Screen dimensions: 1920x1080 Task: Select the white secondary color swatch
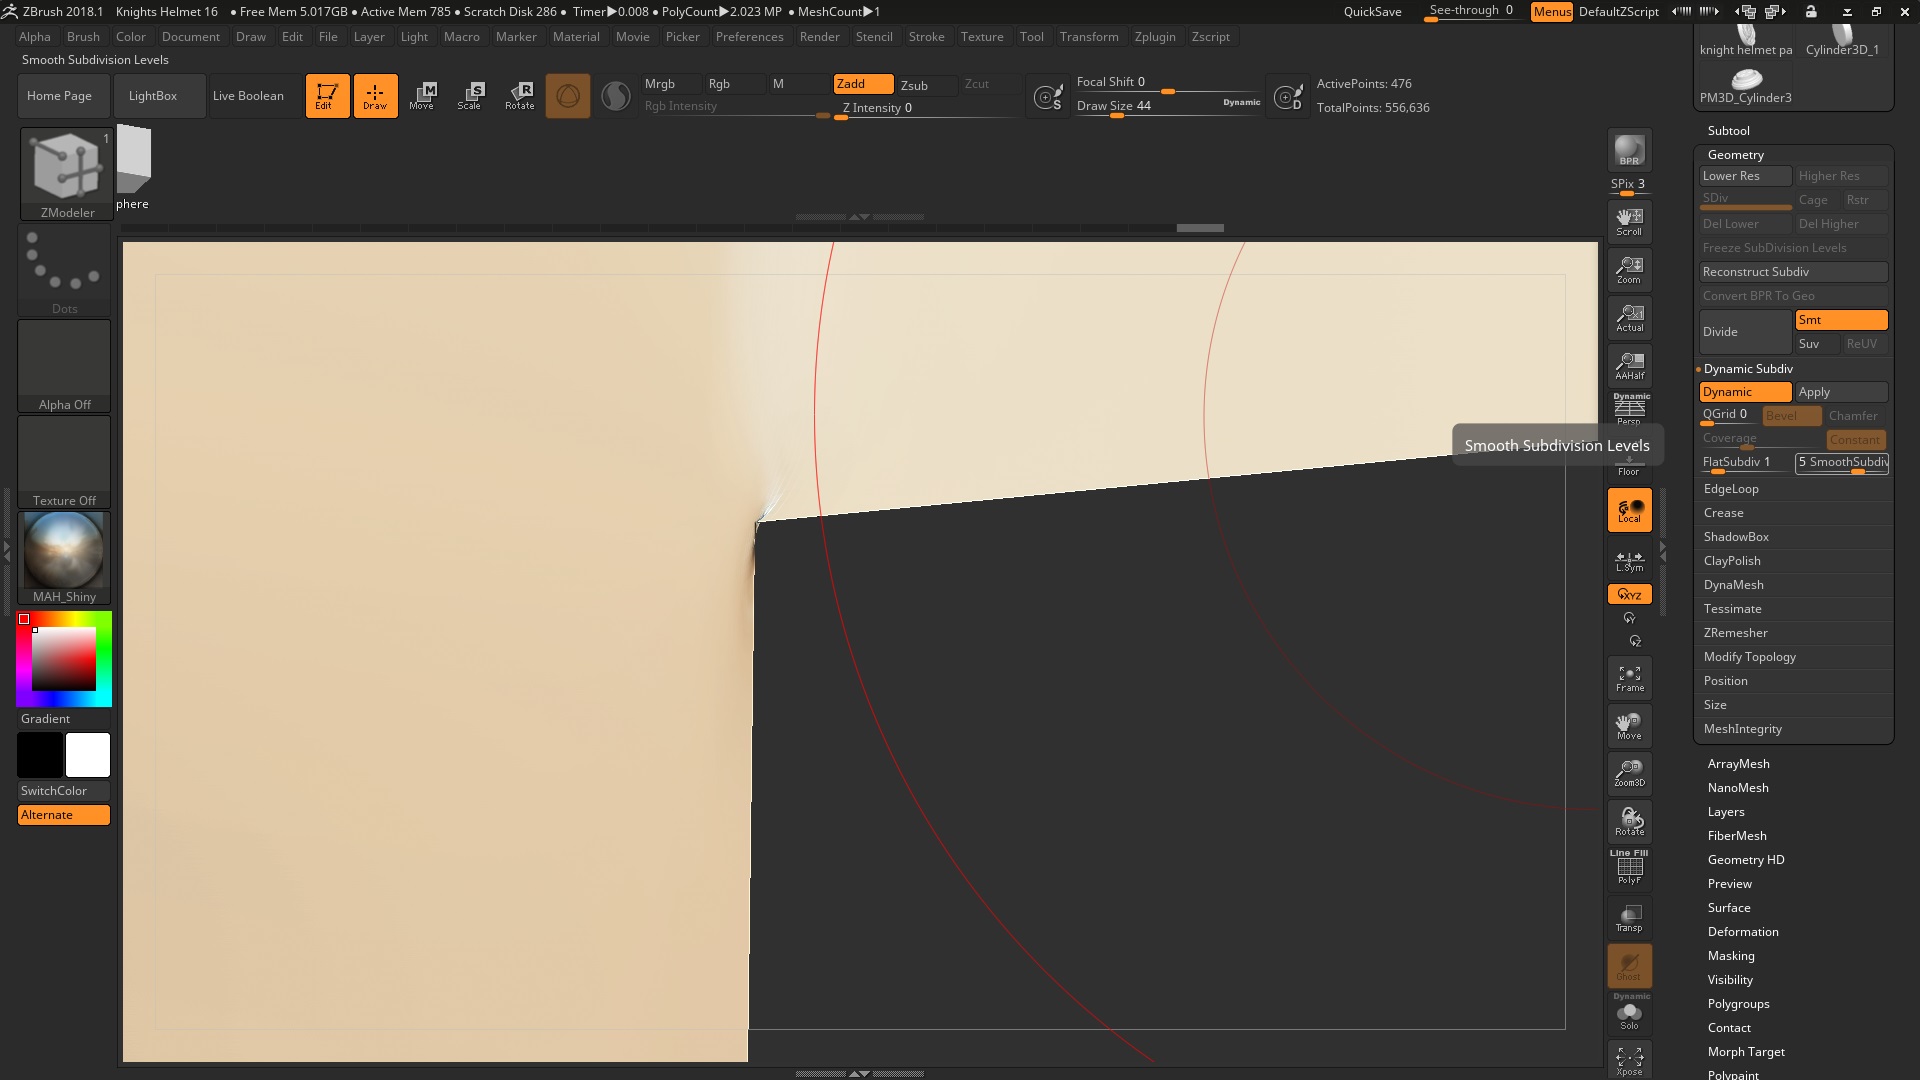(88, 755)
